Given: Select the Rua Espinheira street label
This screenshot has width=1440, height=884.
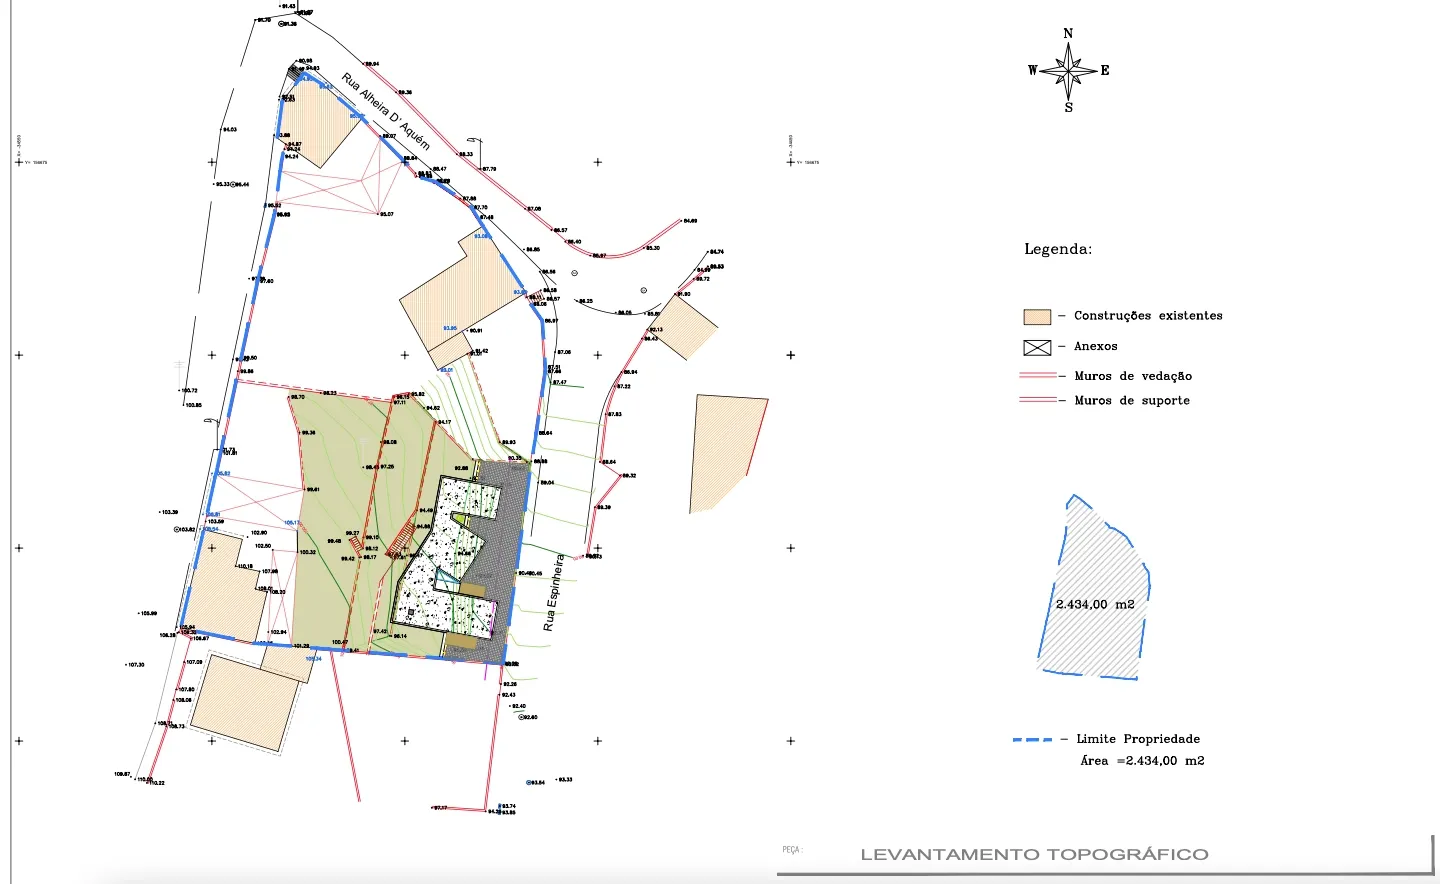Looking at the screenshot, I should click(553, 592).
